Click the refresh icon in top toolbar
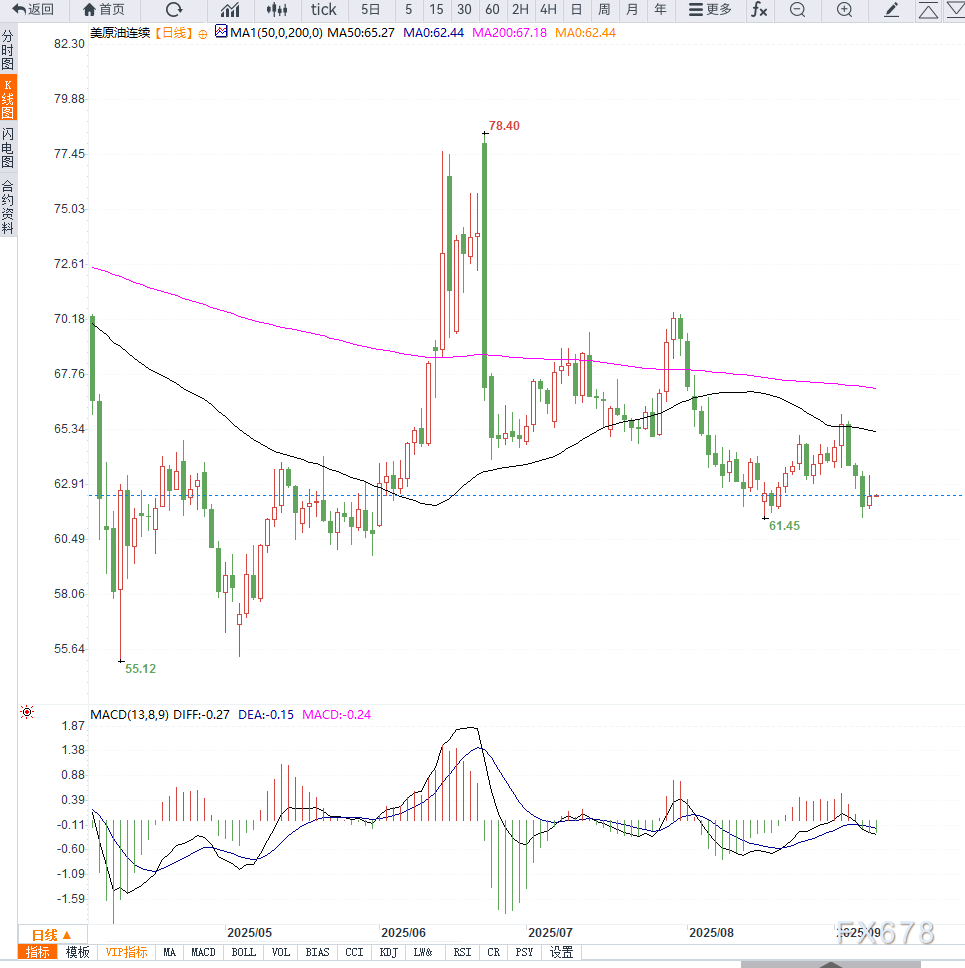Screen dimensions: 965x968 (x=174, y=10)
